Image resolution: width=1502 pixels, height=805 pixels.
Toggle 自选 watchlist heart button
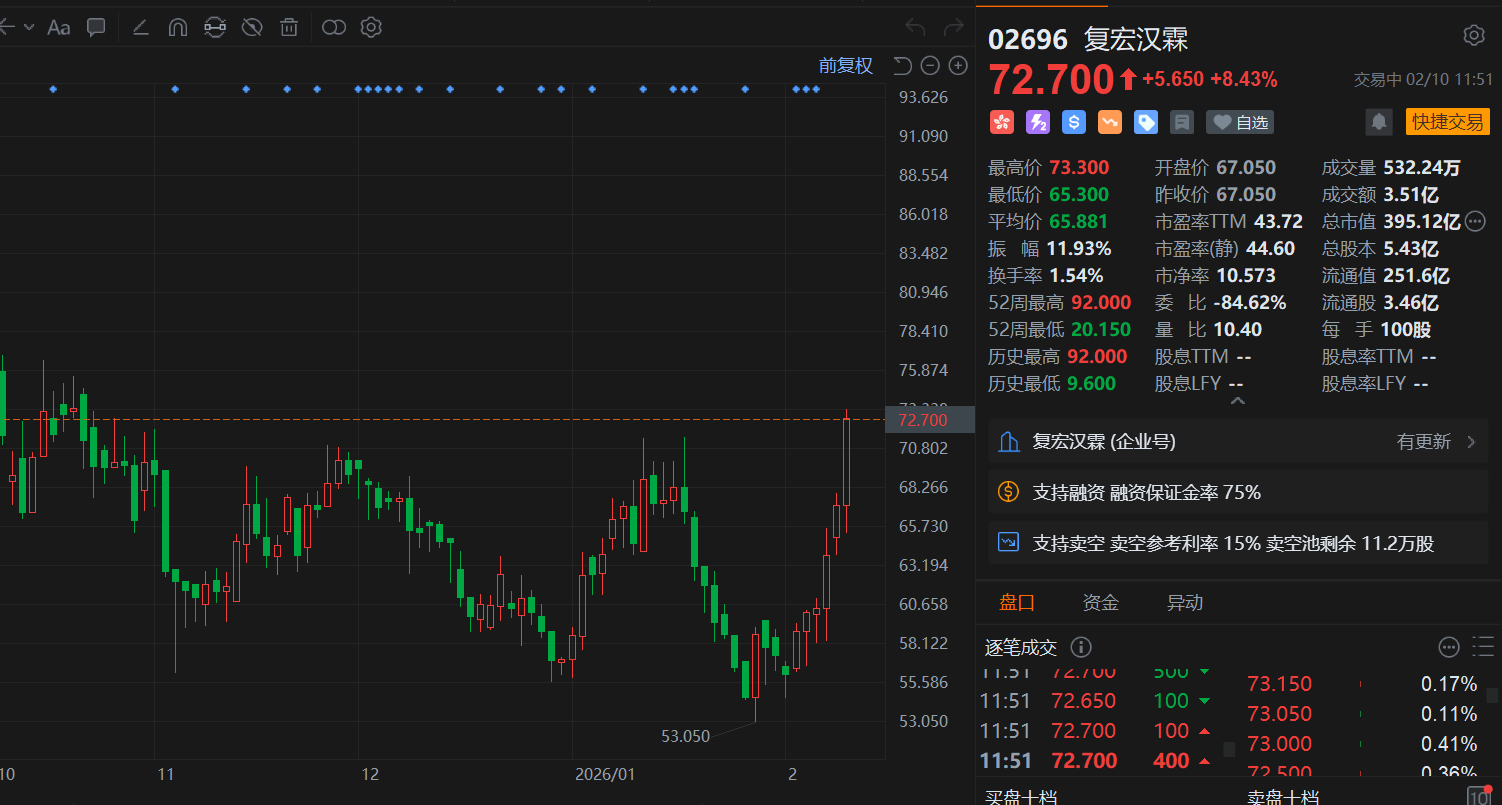coord(1240,122)
